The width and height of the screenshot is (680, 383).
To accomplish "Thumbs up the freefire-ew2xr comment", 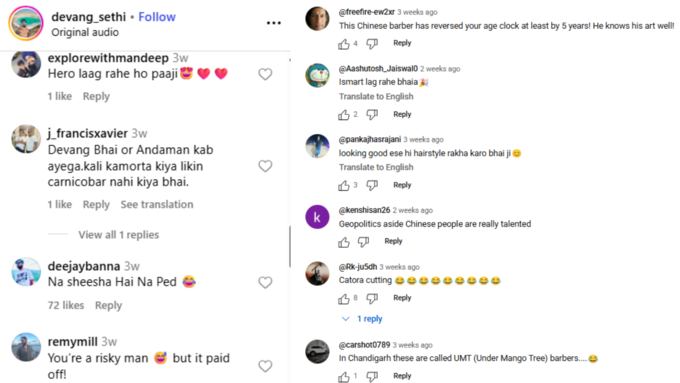I will 344,43.
